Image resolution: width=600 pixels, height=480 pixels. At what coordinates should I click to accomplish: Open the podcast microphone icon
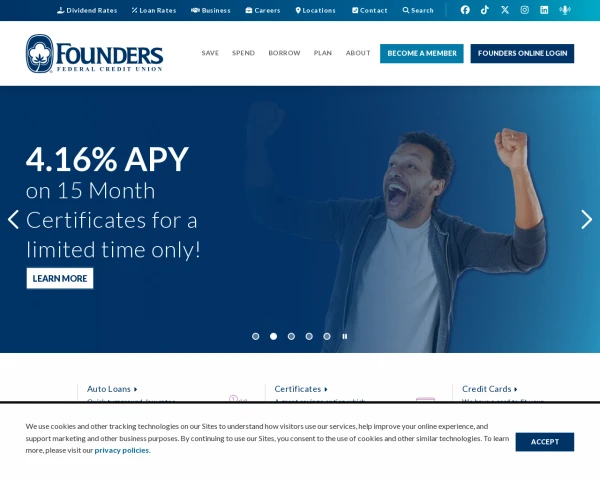[x=565, y=10]
